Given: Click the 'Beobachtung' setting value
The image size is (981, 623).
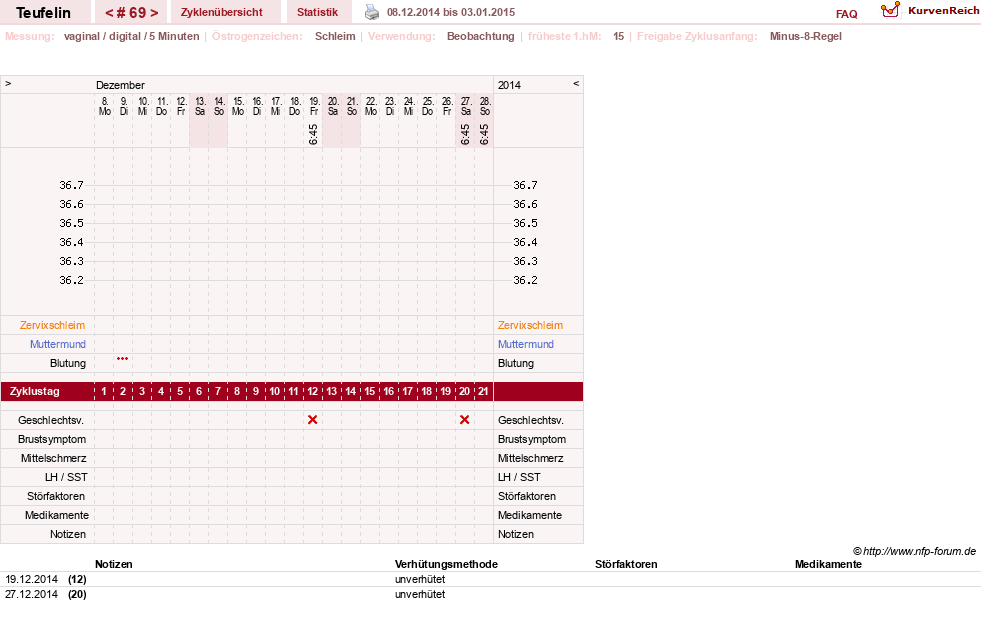Looking at the screenshot, I should [x=480, y=36].
